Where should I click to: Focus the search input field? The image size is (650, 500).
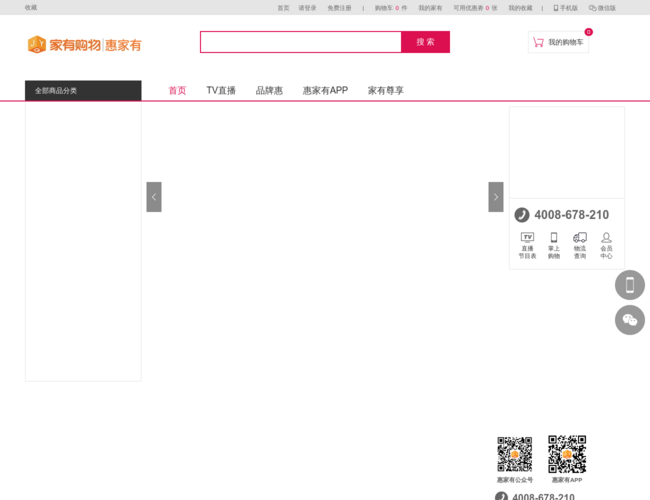(x=301, y=42)
